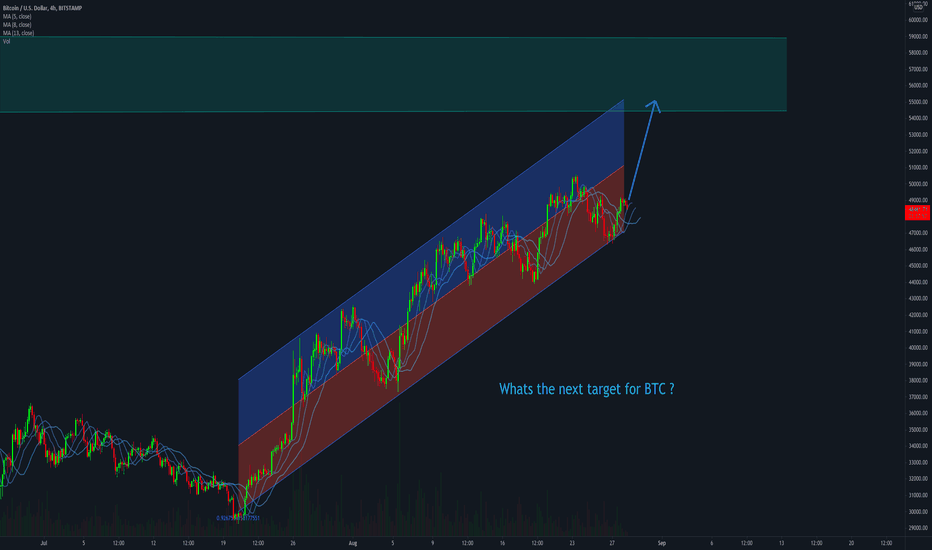Click the 59000.00 price axis label

[918, 36]
